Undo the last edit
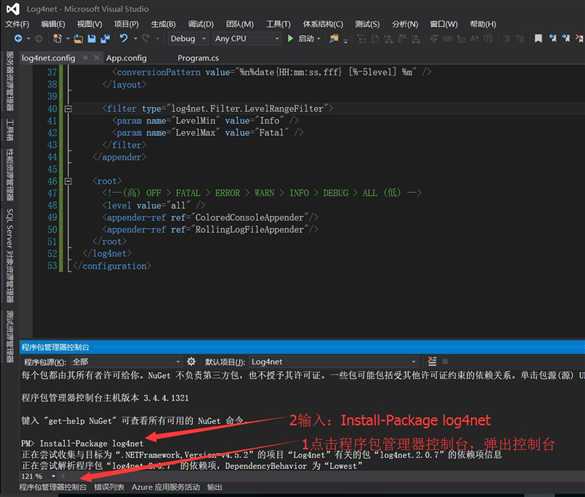The image size is (585, 497). (x=123, y=38)
